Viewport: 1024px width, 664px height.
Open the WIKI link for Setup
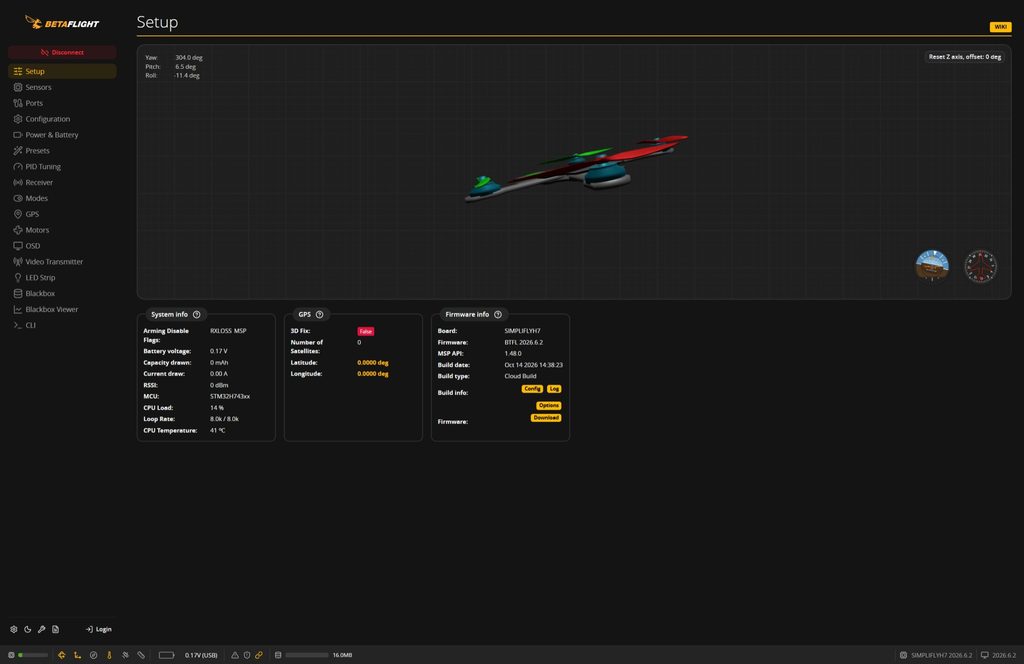1000,27
